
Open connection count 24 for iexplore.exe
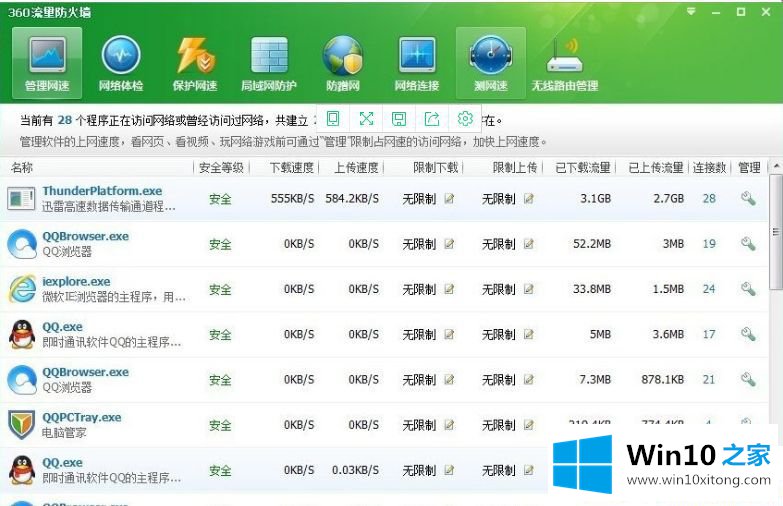[709, 289]
